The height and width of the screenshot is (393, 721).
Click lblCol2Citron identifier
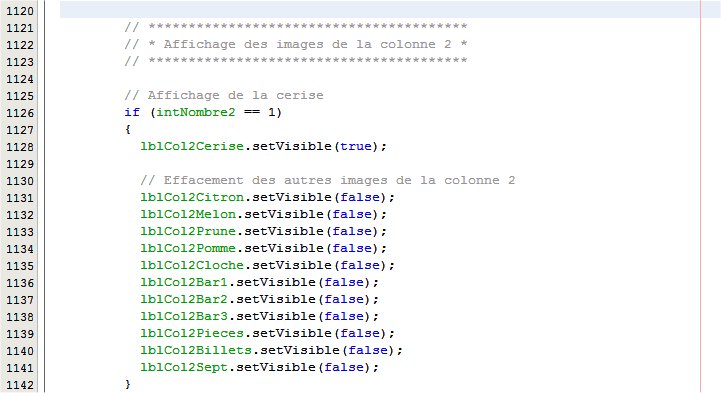click(192, 197)
